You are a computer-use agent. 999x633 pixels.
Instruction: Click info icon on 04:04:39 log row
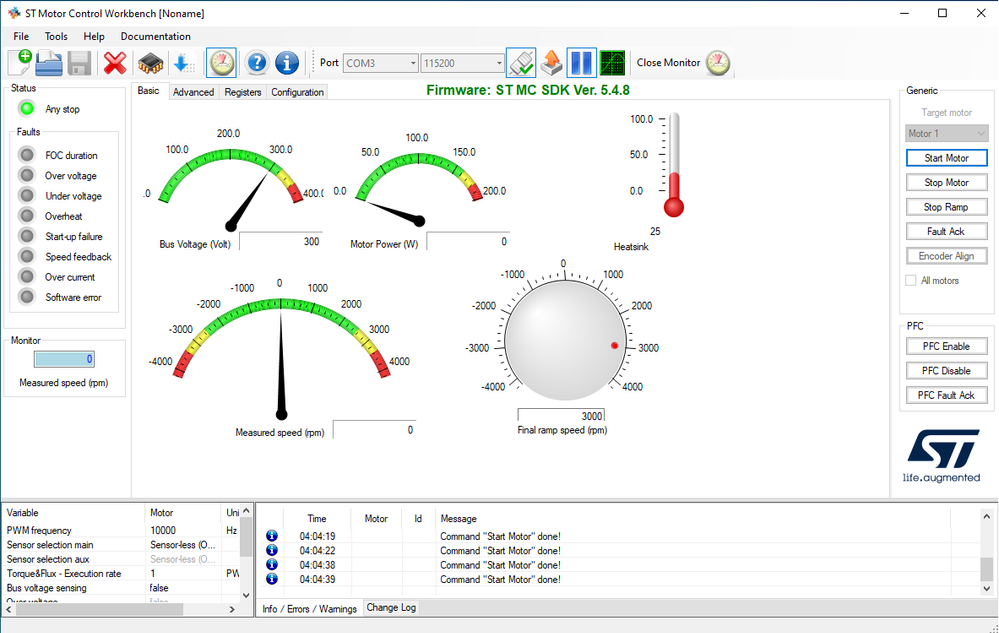point(272,578)
